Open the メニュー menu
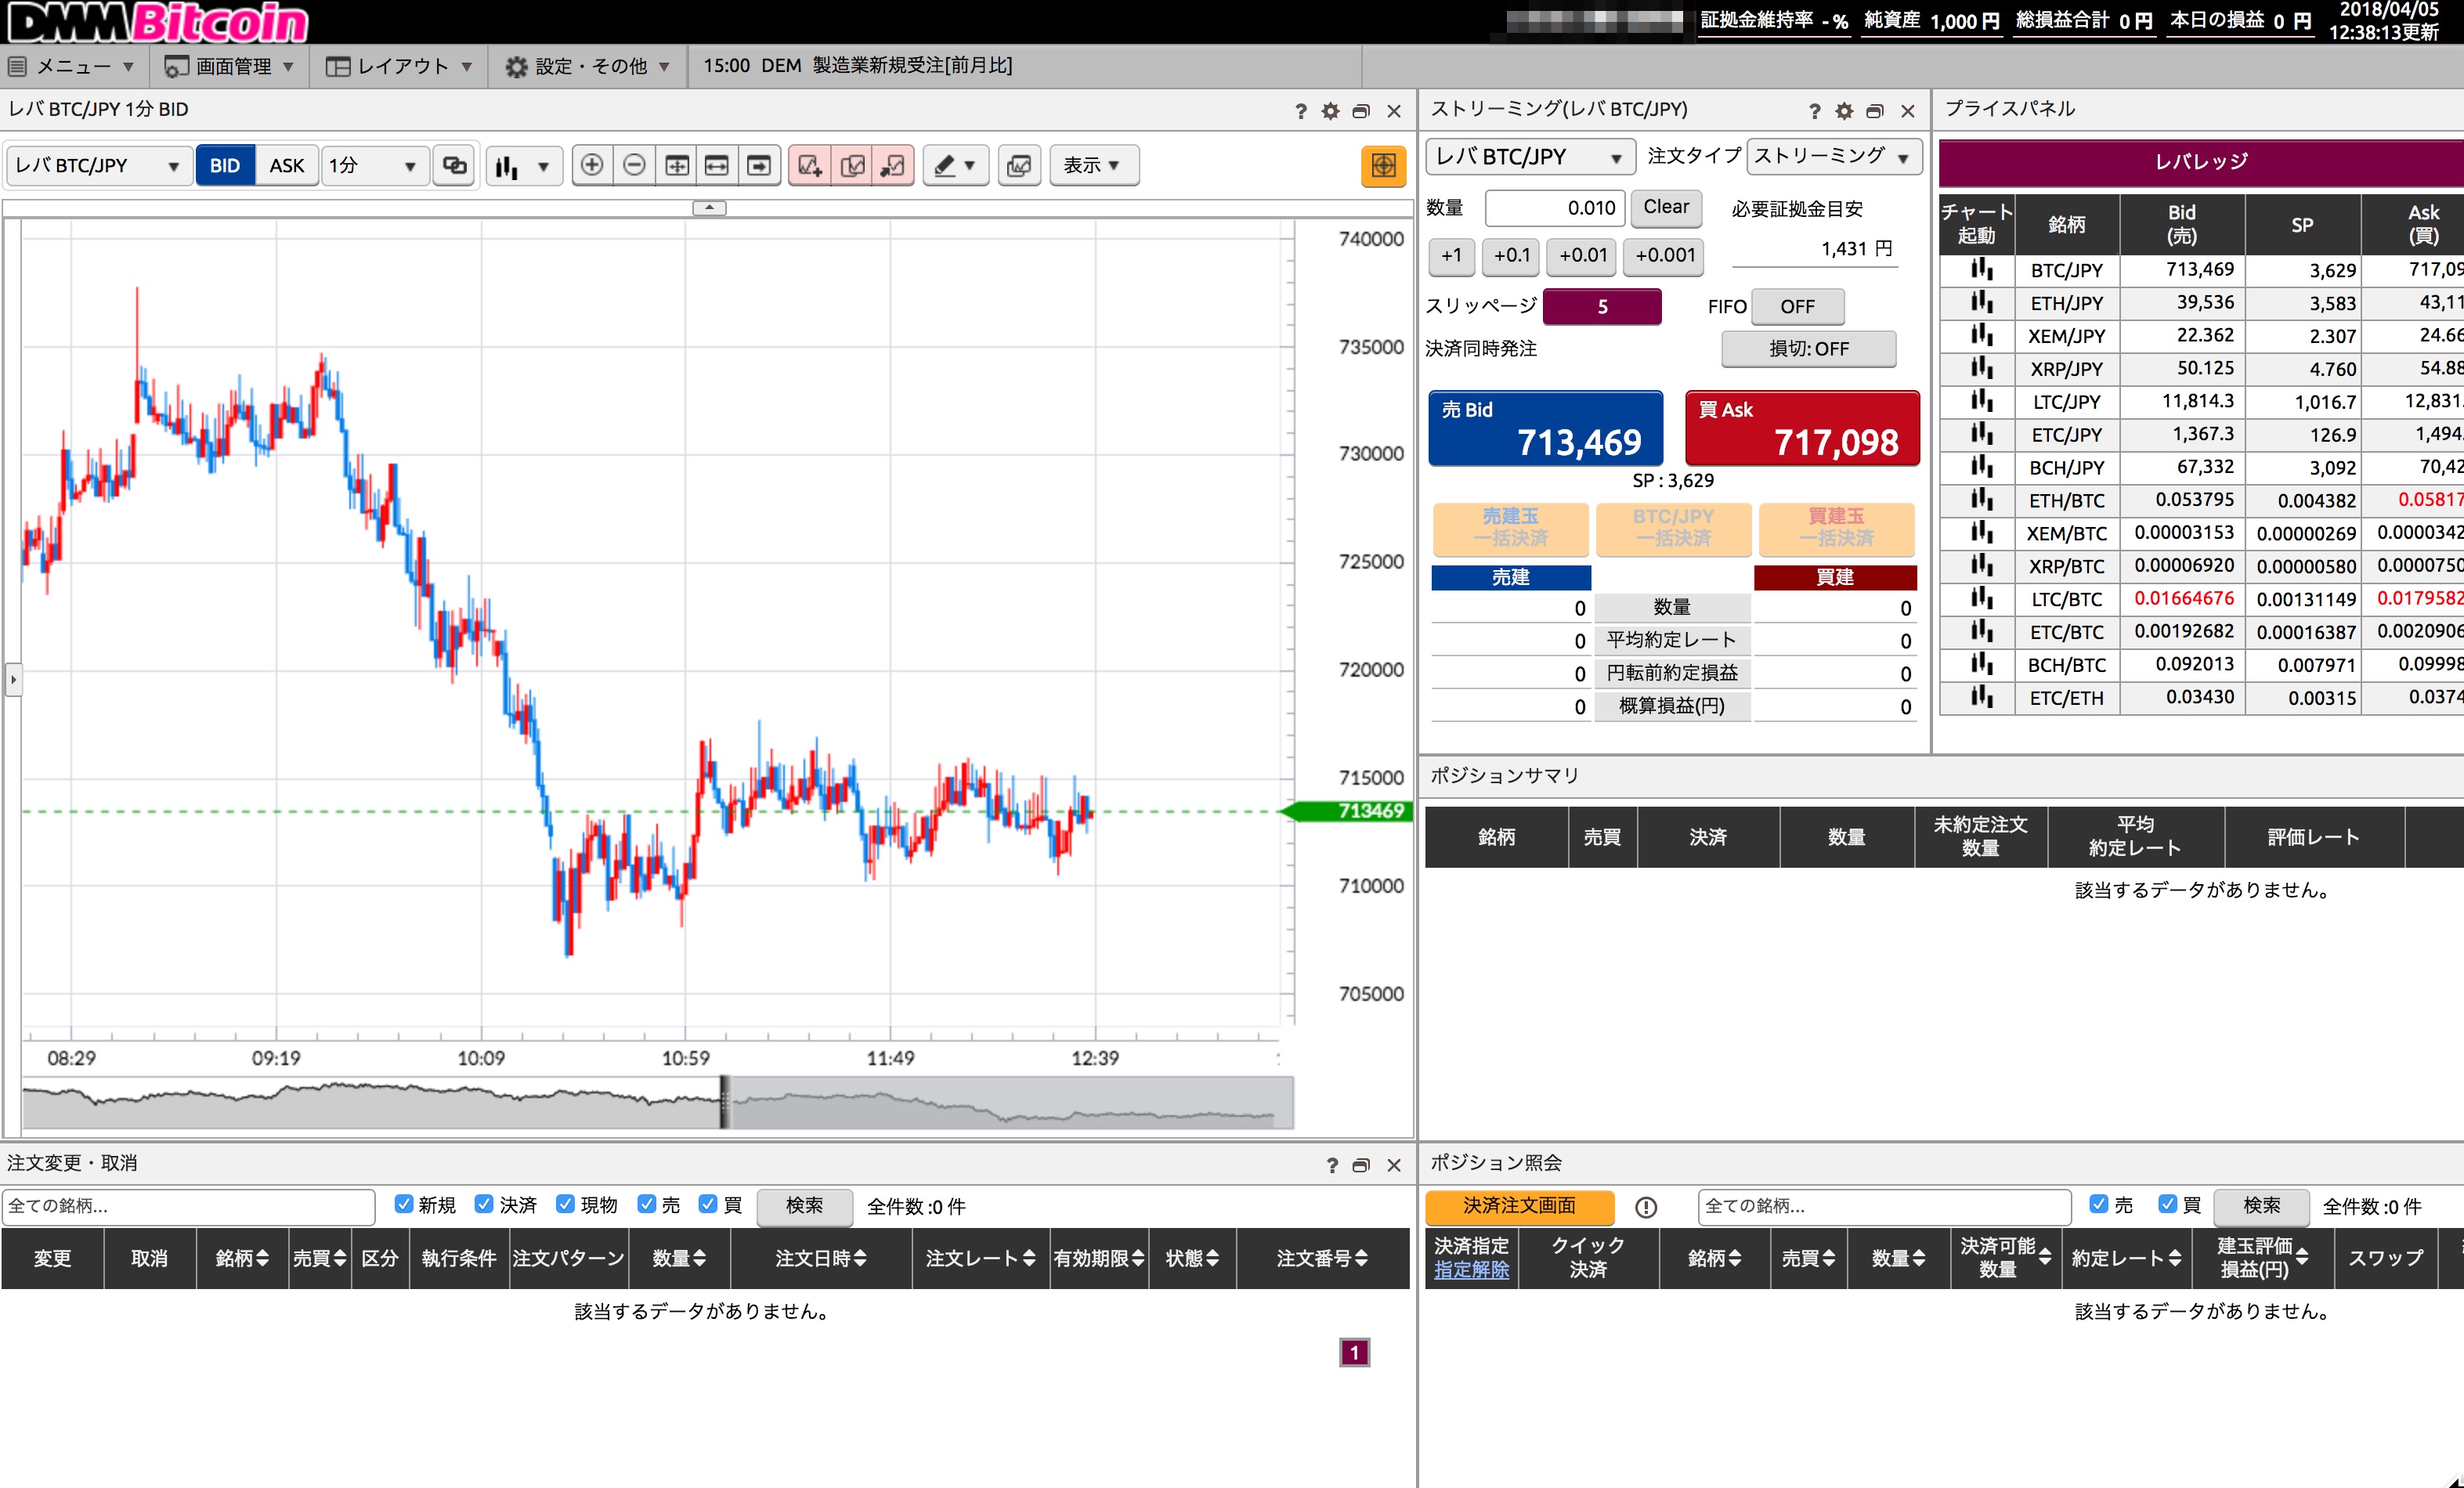This screenshot has height=1488, width=2464. (71, 66)
